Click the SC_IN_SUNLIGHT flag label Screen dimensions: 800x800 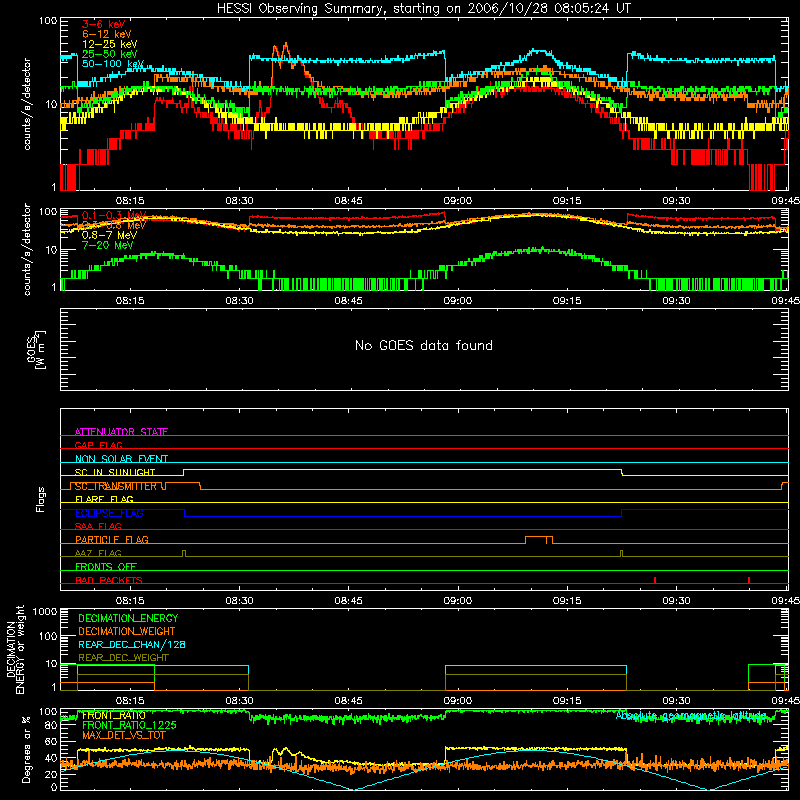point(114,472)
